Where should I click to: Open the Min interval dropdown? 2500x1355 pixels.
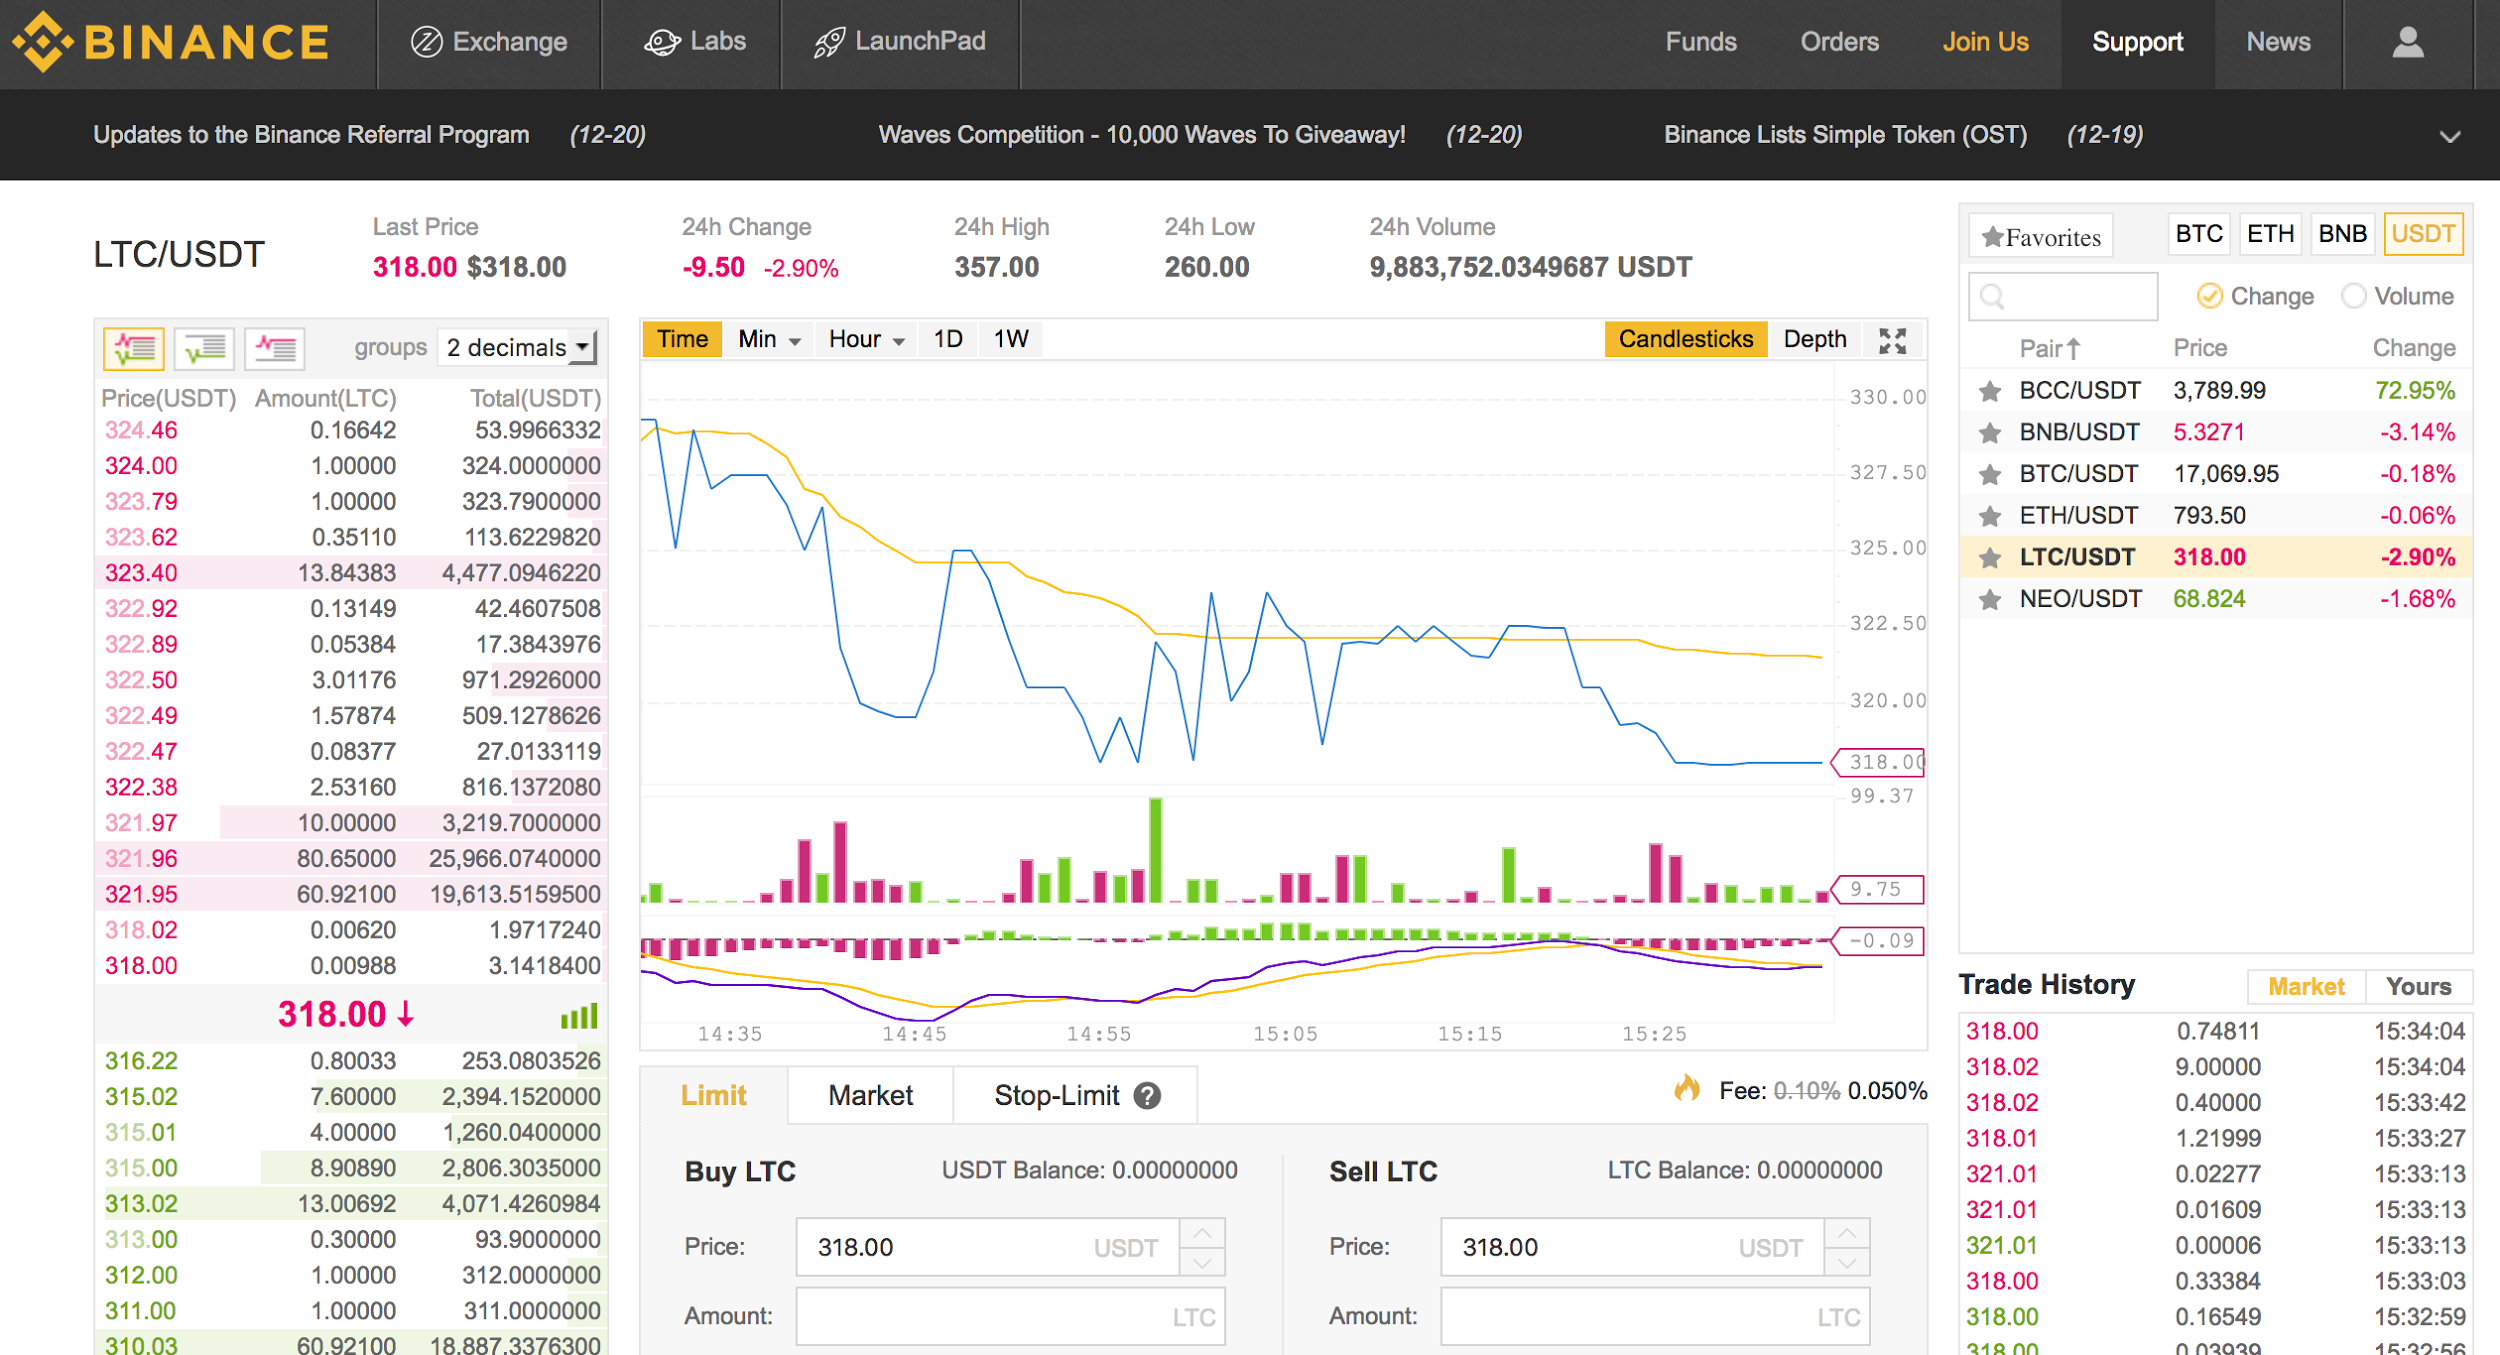tap(768, 340)
